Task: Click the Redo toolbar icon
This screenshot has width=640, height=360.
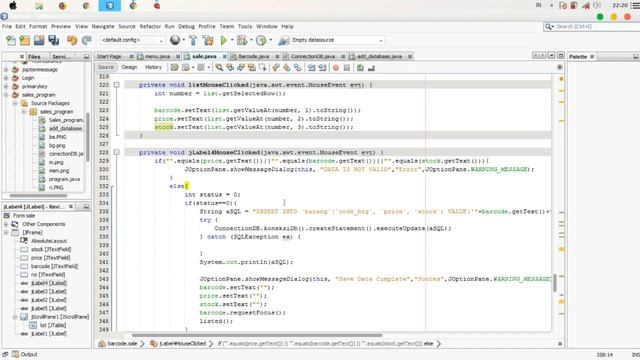Action: tap(86, 40)
